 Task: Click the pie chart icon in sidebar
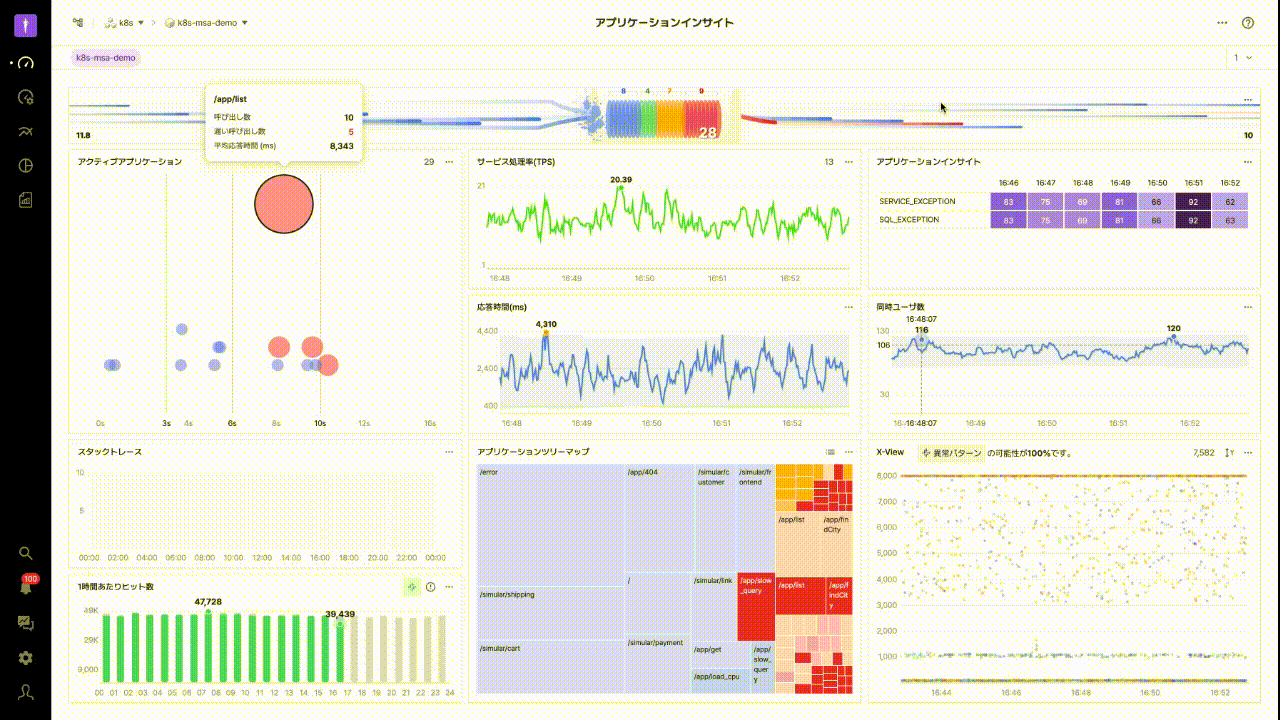coord(26,166)
